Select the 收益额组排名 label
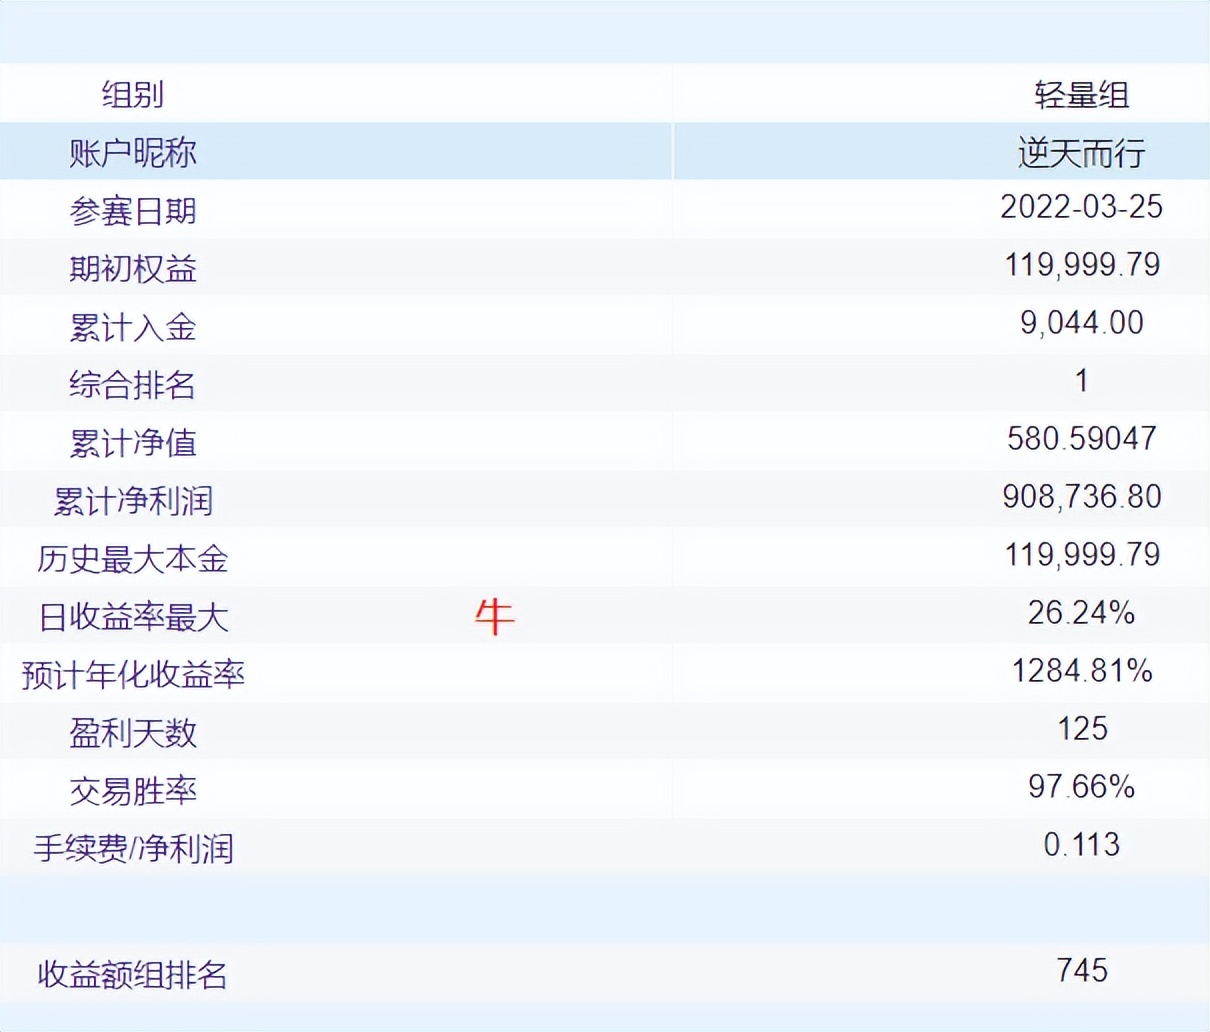1210x1032 pixels. coord(133,975)
